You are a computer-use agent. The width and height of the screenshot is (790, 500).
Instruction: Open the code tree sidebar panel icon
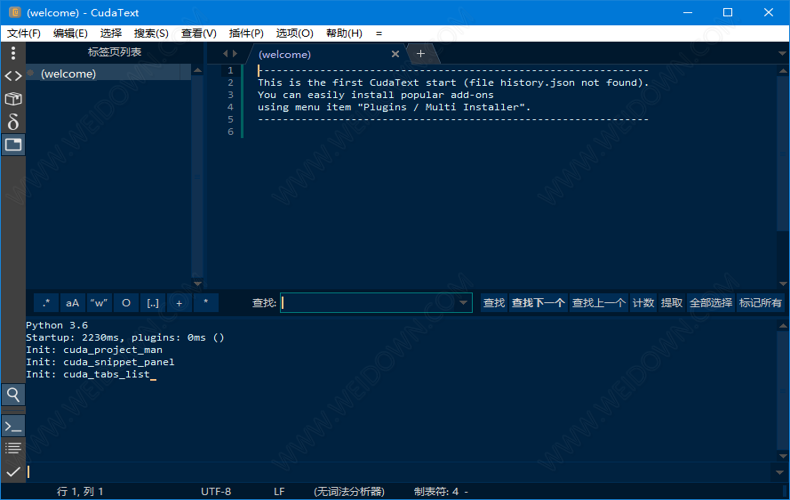13,76
